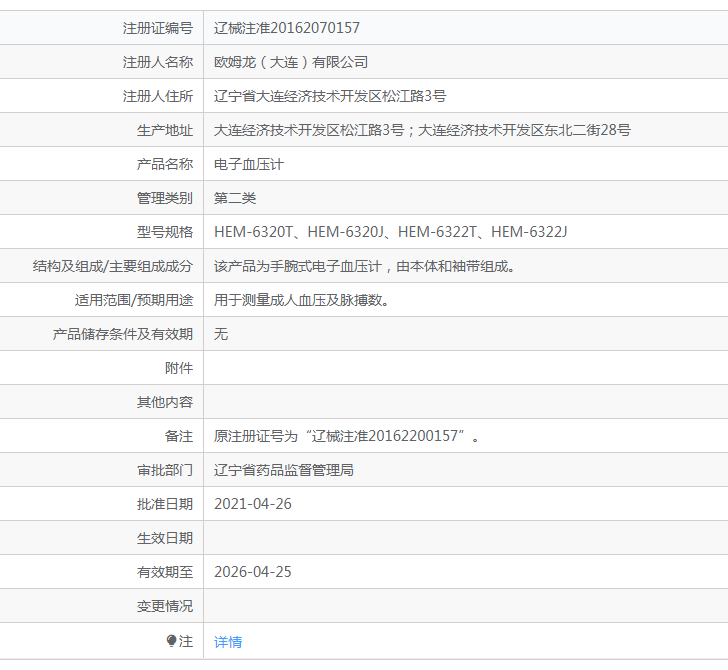728x670 pixels.
Task: Open the 详情 link
Action: (228, 642)
